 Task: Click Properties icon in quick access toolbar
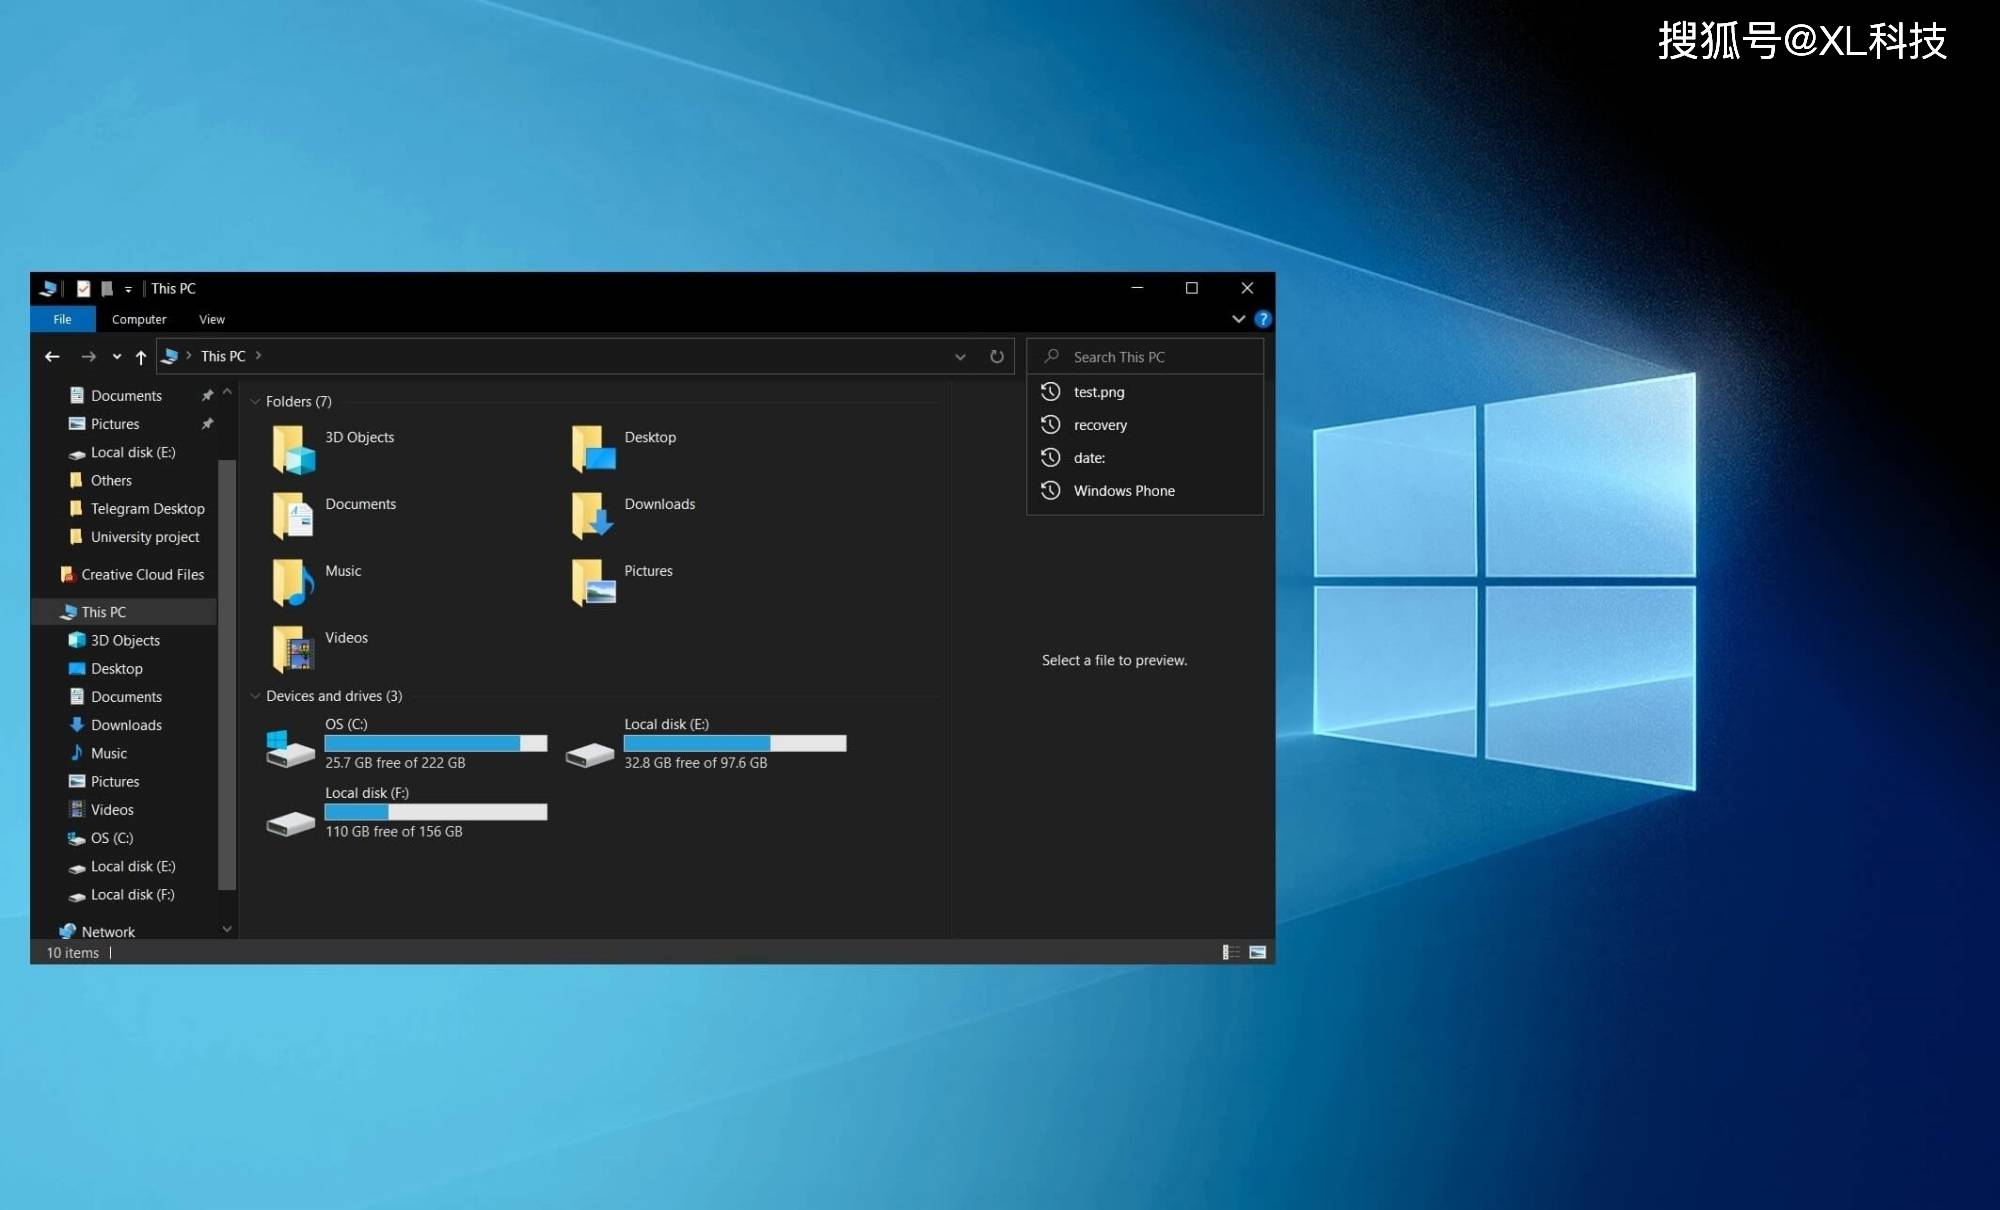(84, 288)
